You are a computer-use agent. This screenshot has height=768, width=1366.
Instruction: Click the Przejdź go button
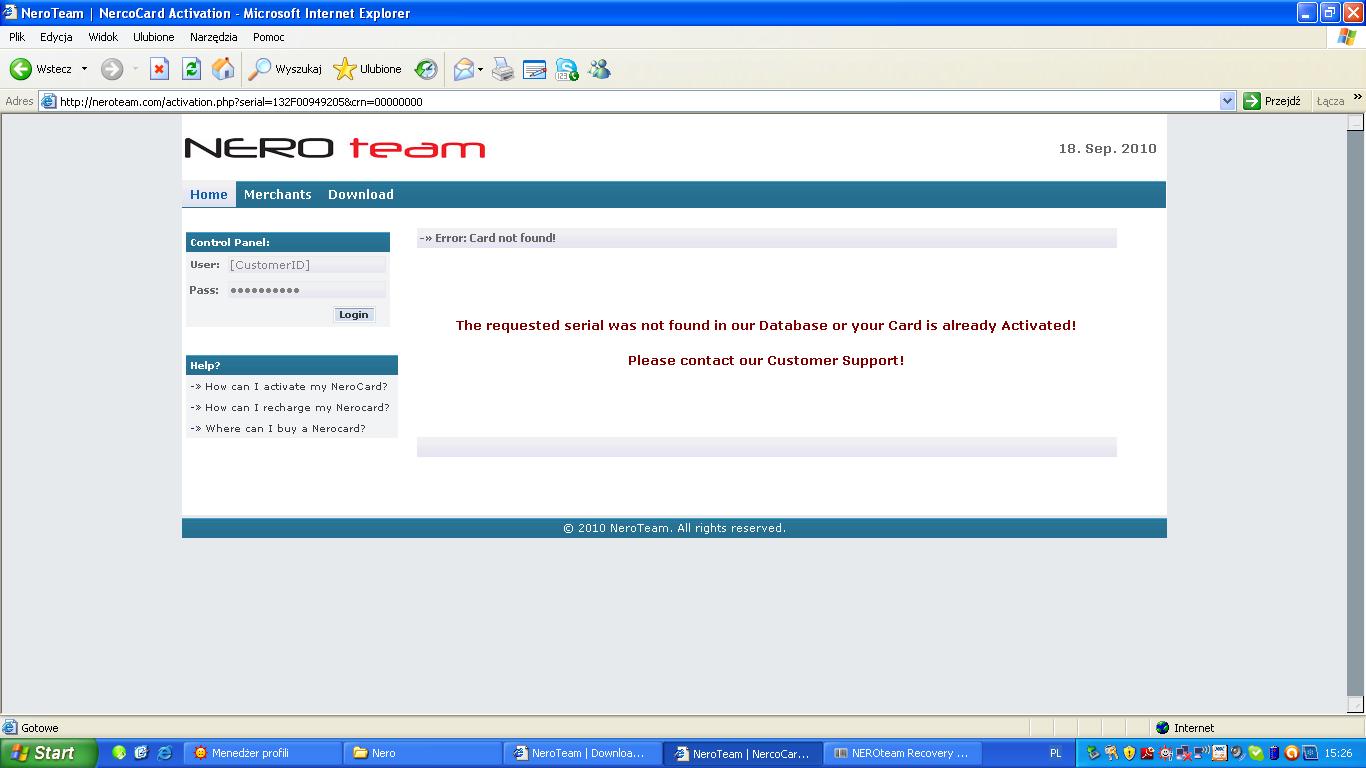click(1272, 101)
